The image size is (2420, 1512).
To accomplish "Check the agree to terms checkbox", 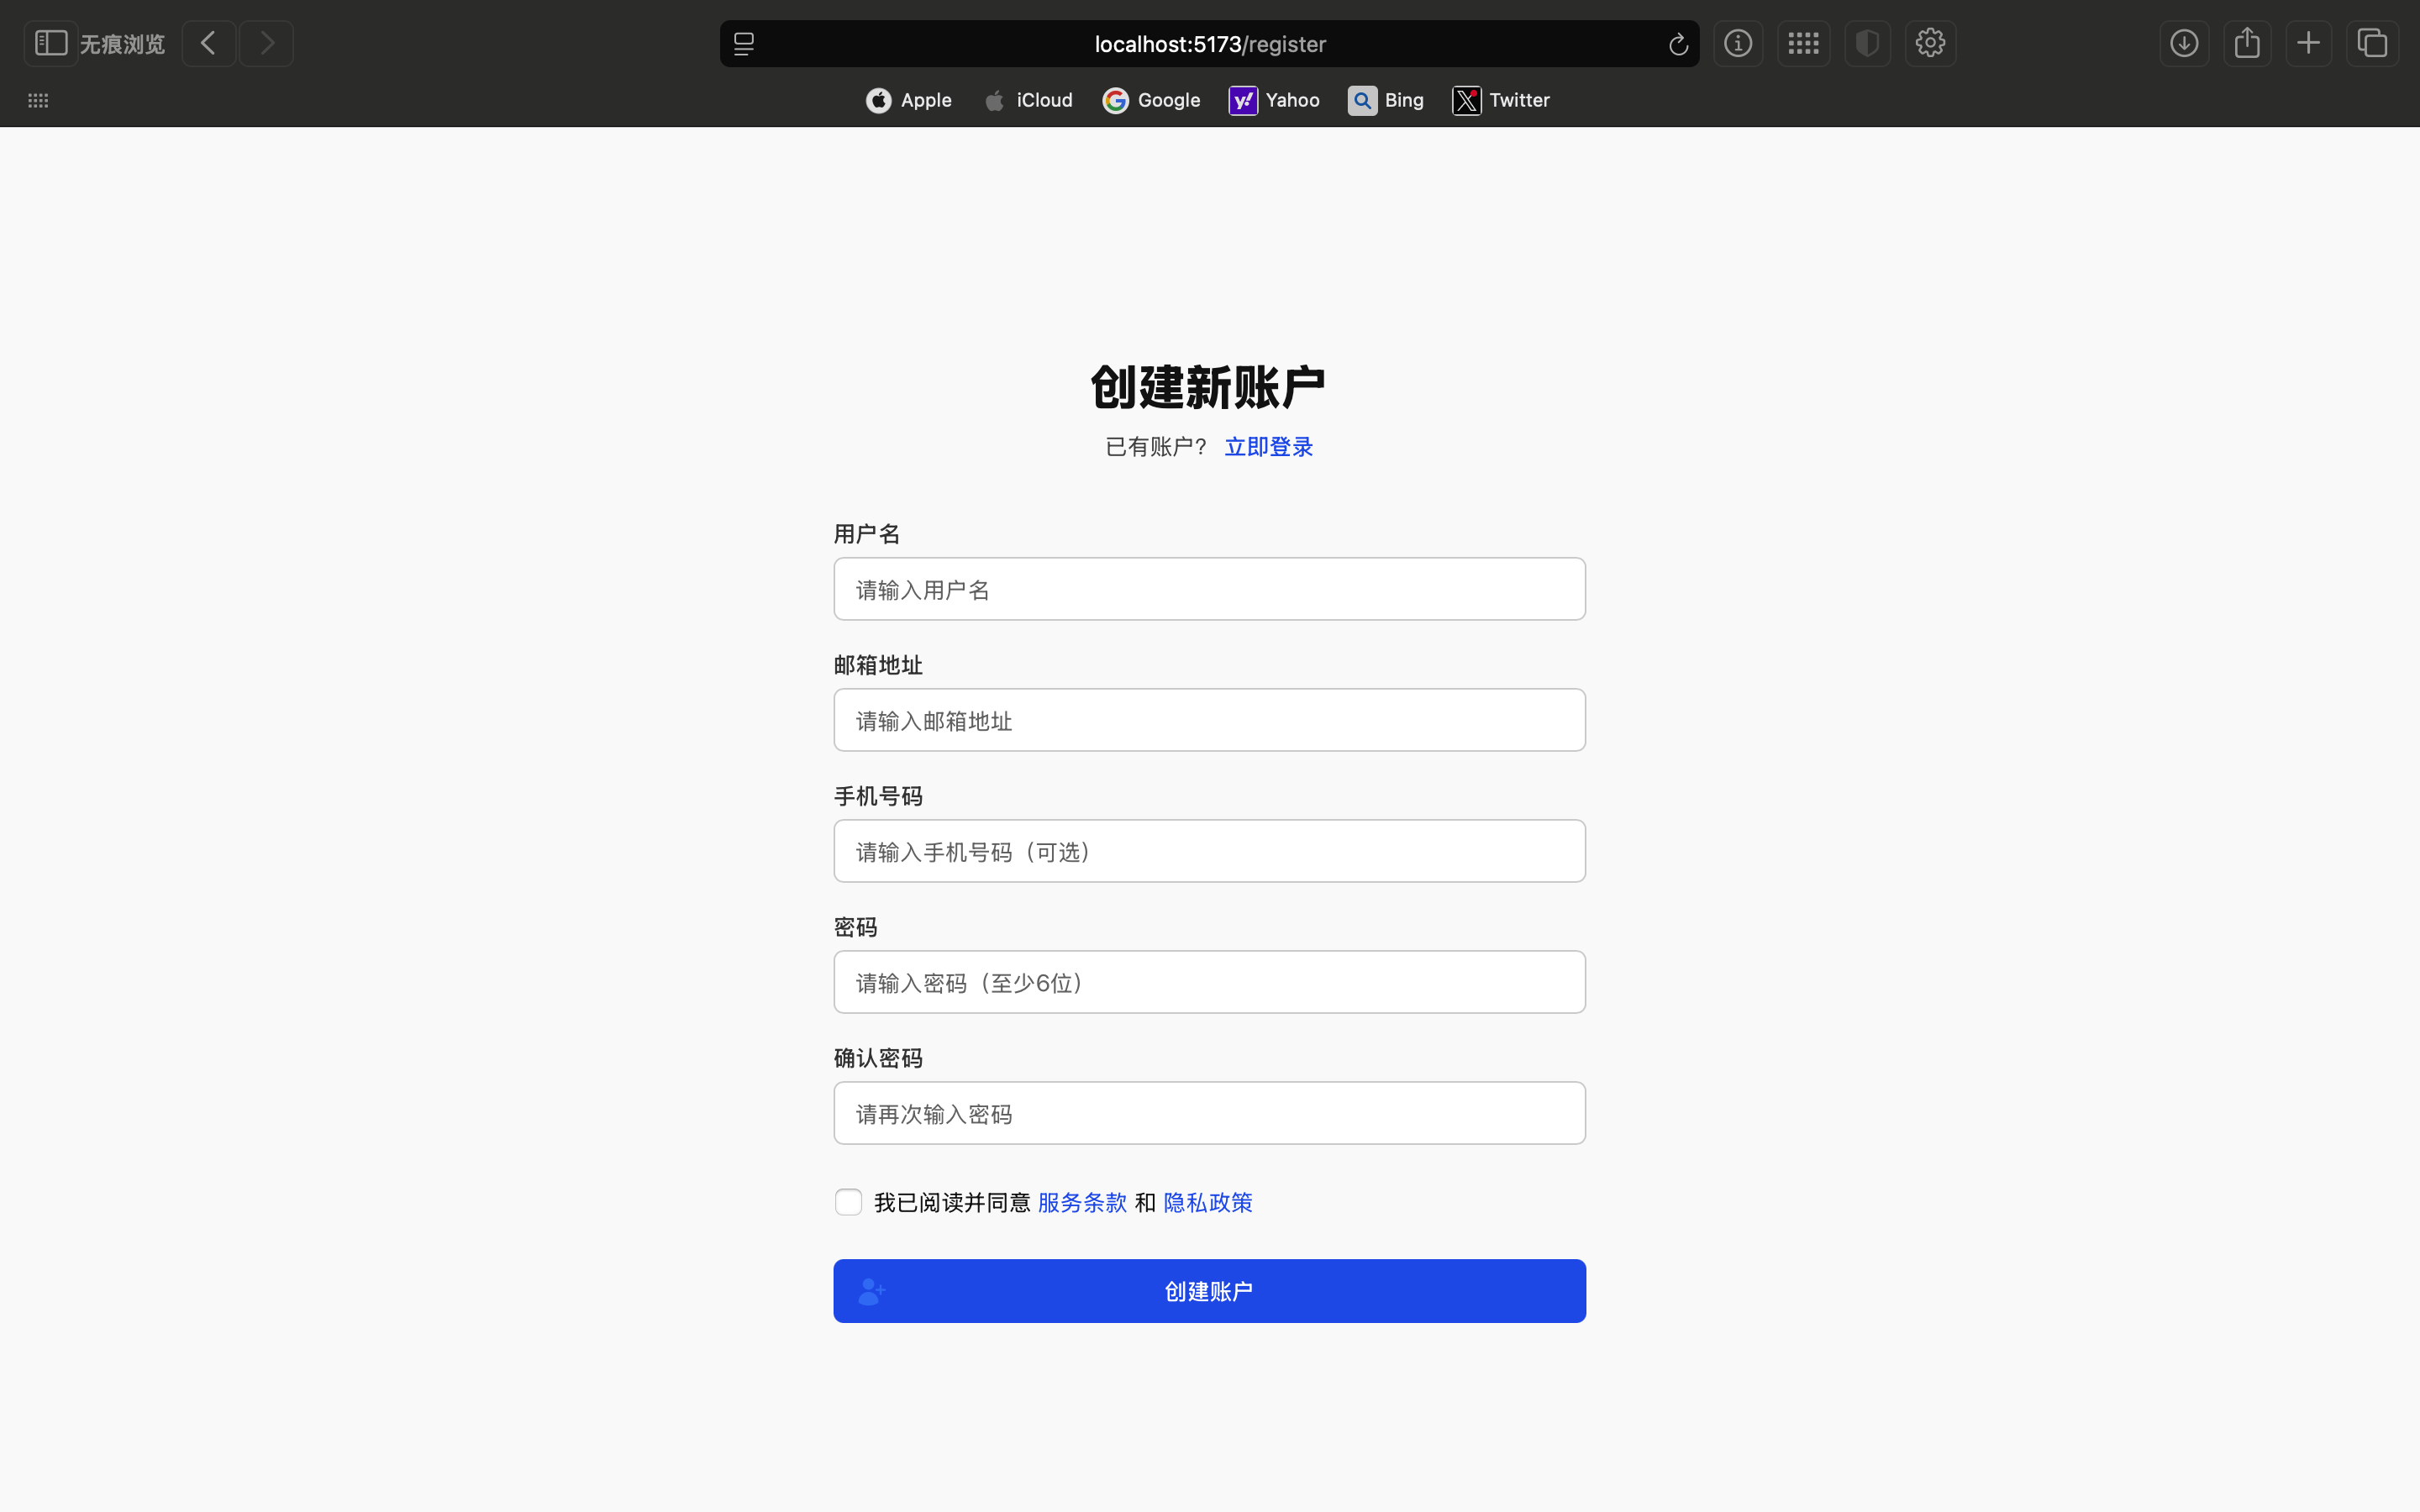I will 848,1202.
